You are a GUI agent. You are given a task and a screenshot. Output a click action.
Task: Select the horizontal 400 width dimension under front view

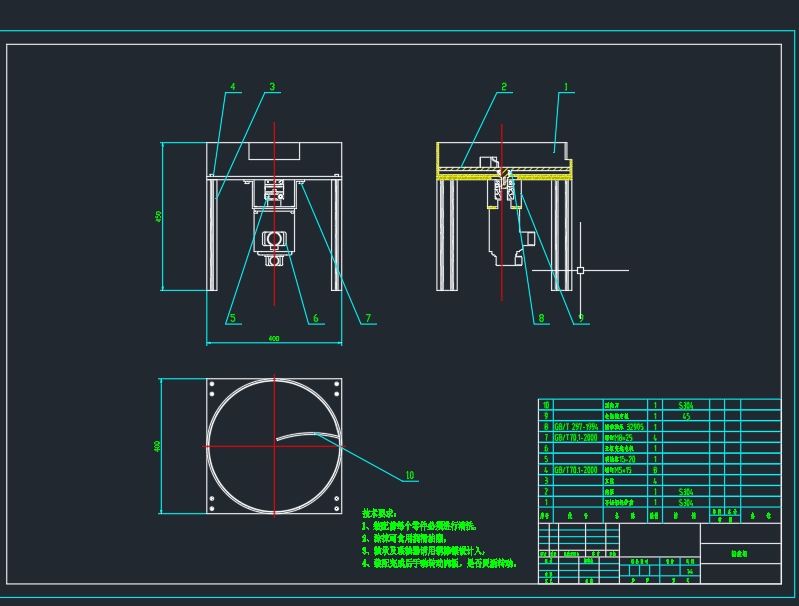[x=274, y=338]
